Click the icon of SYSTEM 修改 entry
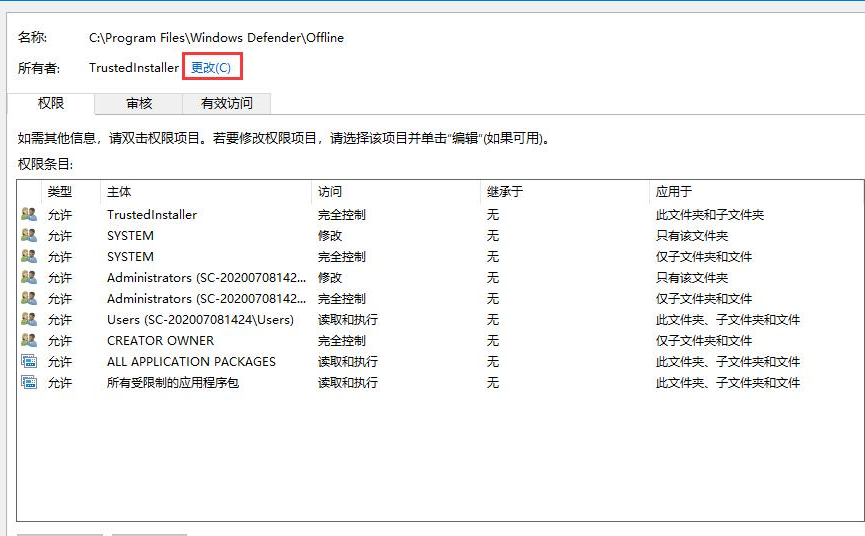 point(28,236)
